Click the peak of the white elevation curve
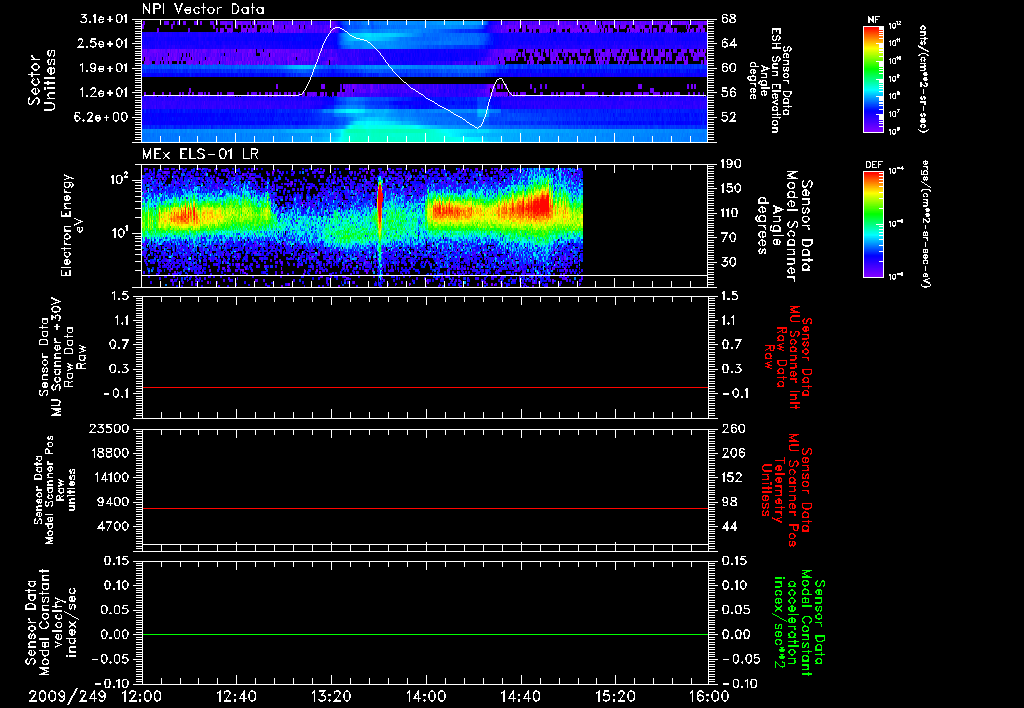 tap(337, 27)
